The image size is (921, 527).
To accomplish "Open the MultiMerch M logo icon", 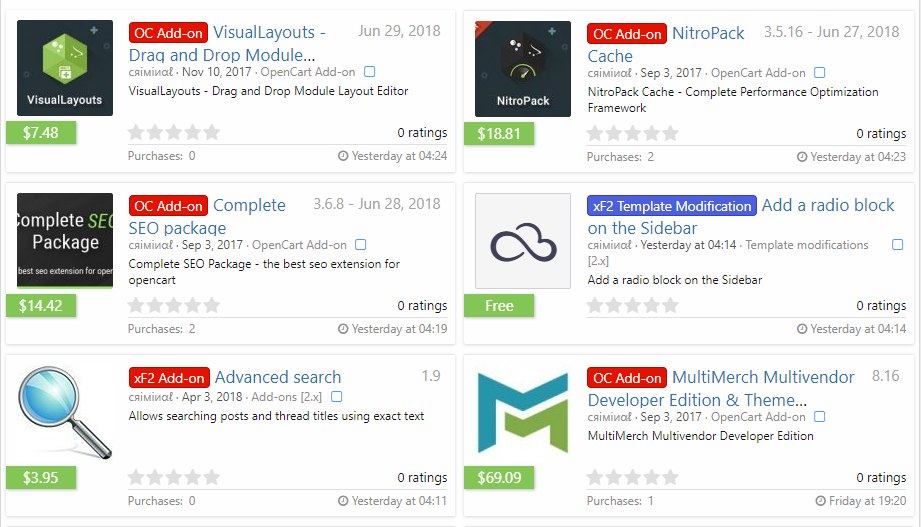I will tap(523, 413).
